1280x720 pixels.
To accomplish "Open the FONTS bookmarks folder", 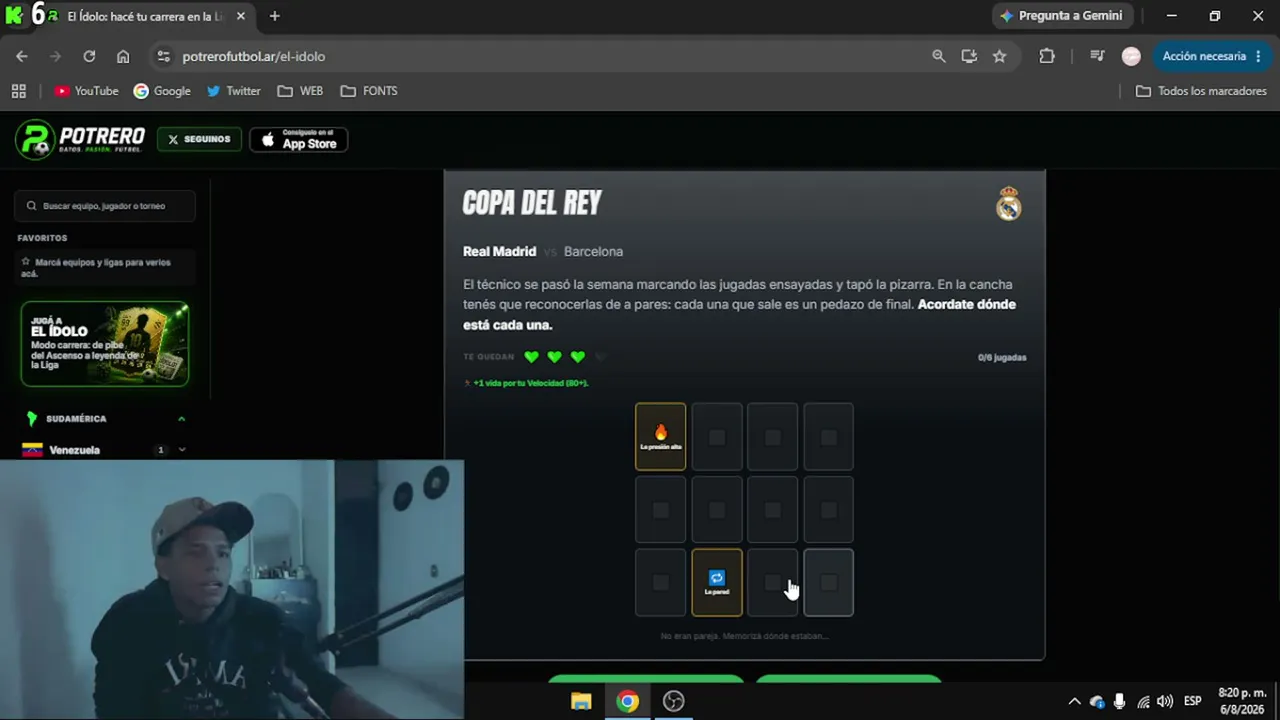I will click(368, 91).
